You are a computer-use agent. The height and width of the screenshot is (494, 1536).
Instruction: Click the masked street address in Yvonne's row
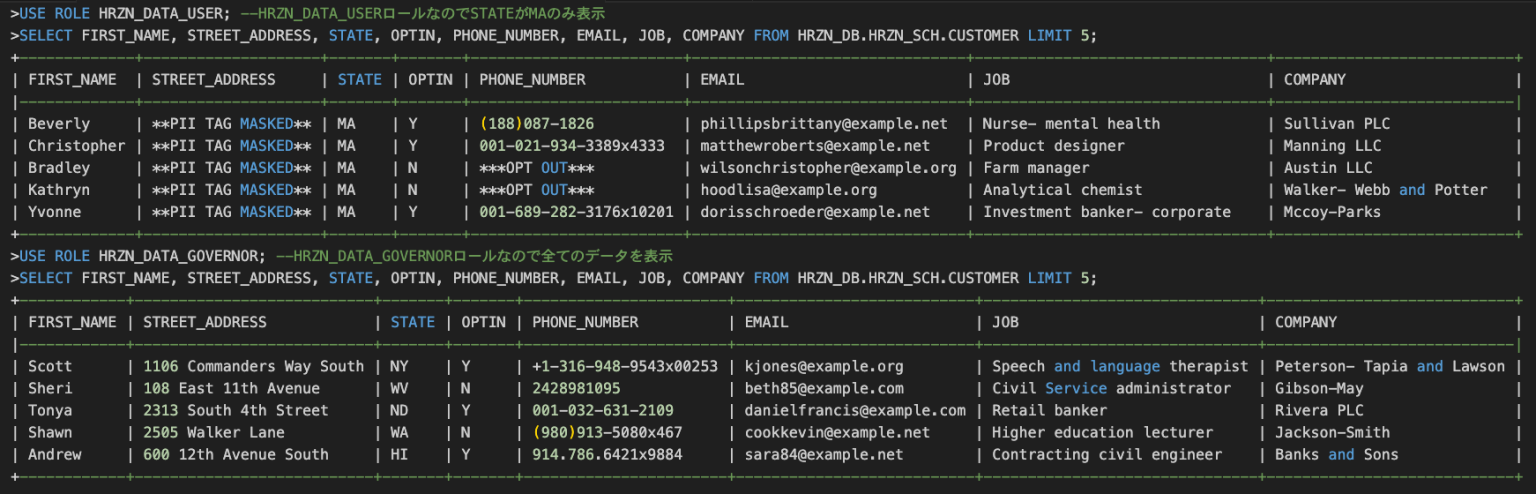(x=231, y=212)
